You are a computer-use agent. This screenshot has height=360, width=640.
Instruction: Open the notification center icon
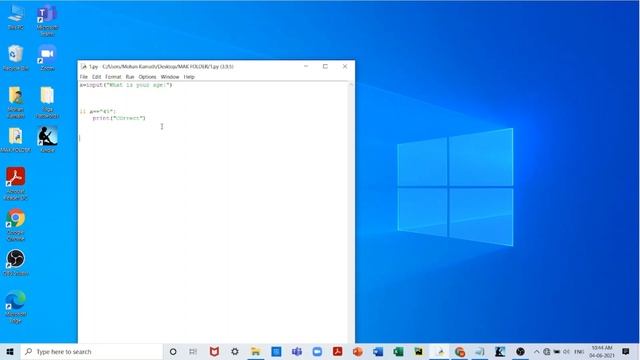[626, 351]
